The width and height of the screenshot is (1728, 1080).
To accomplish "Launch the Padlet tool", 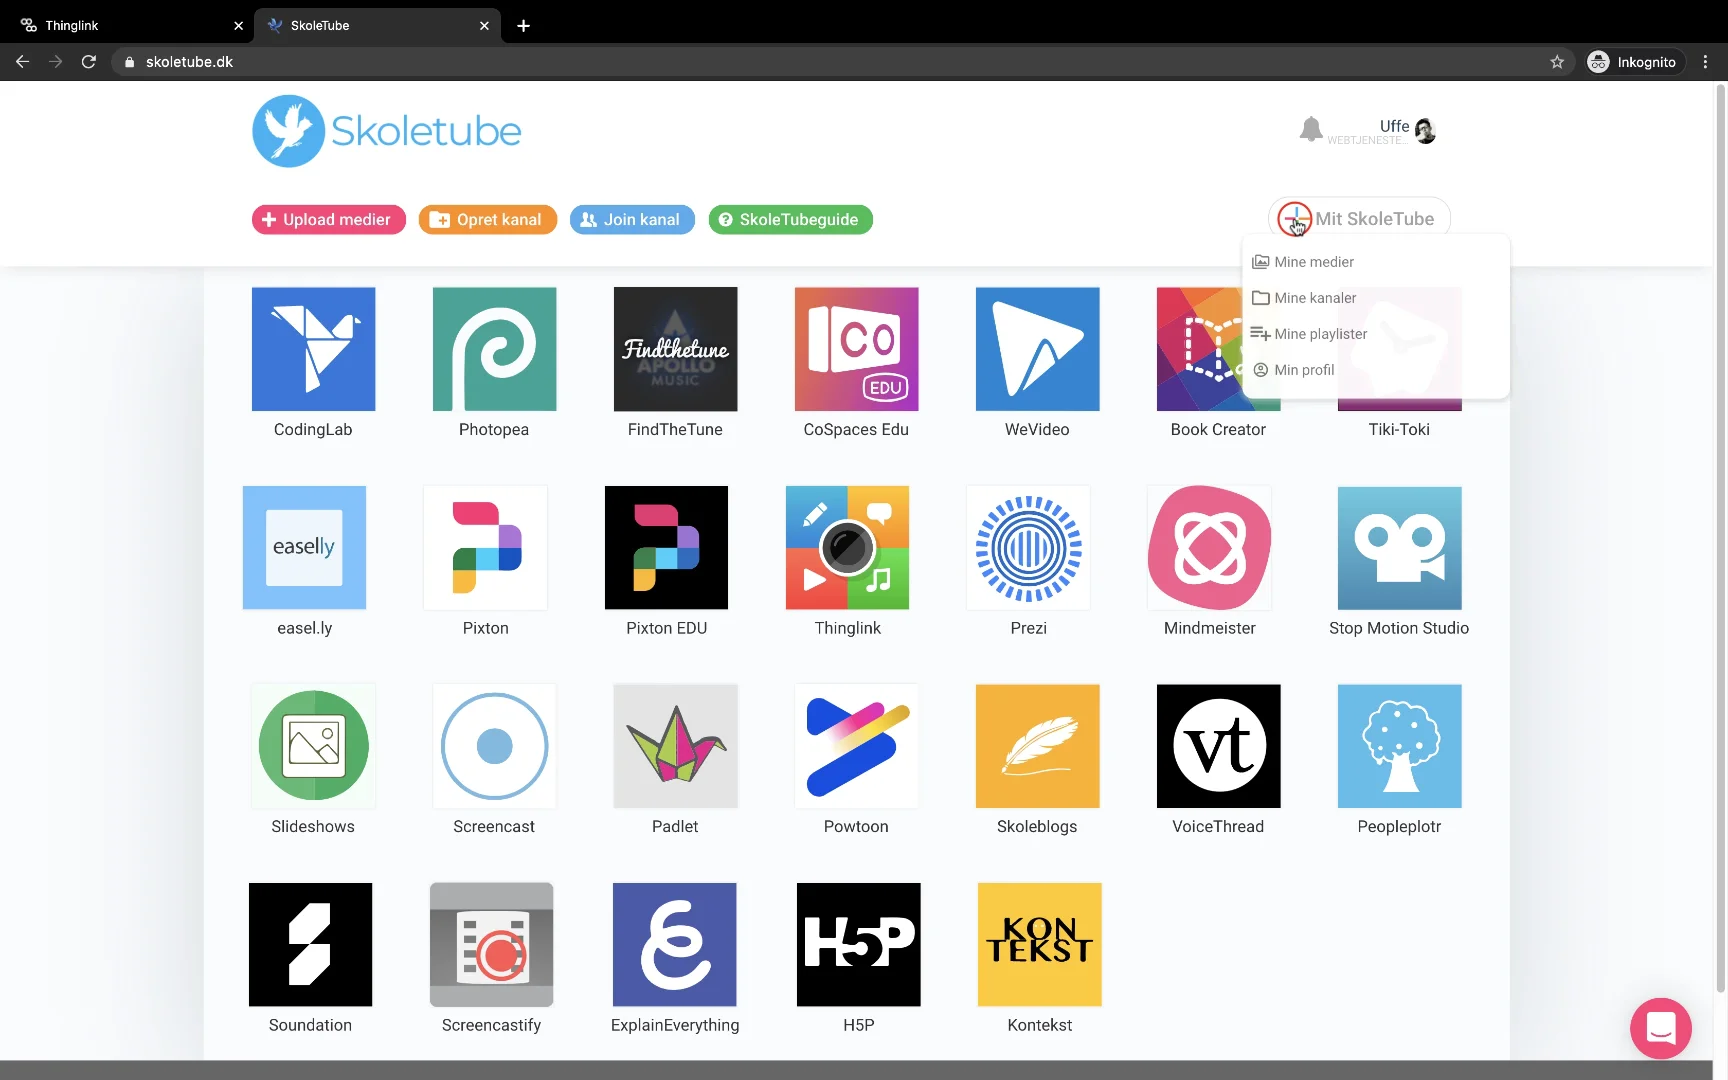I will [674, 746].
